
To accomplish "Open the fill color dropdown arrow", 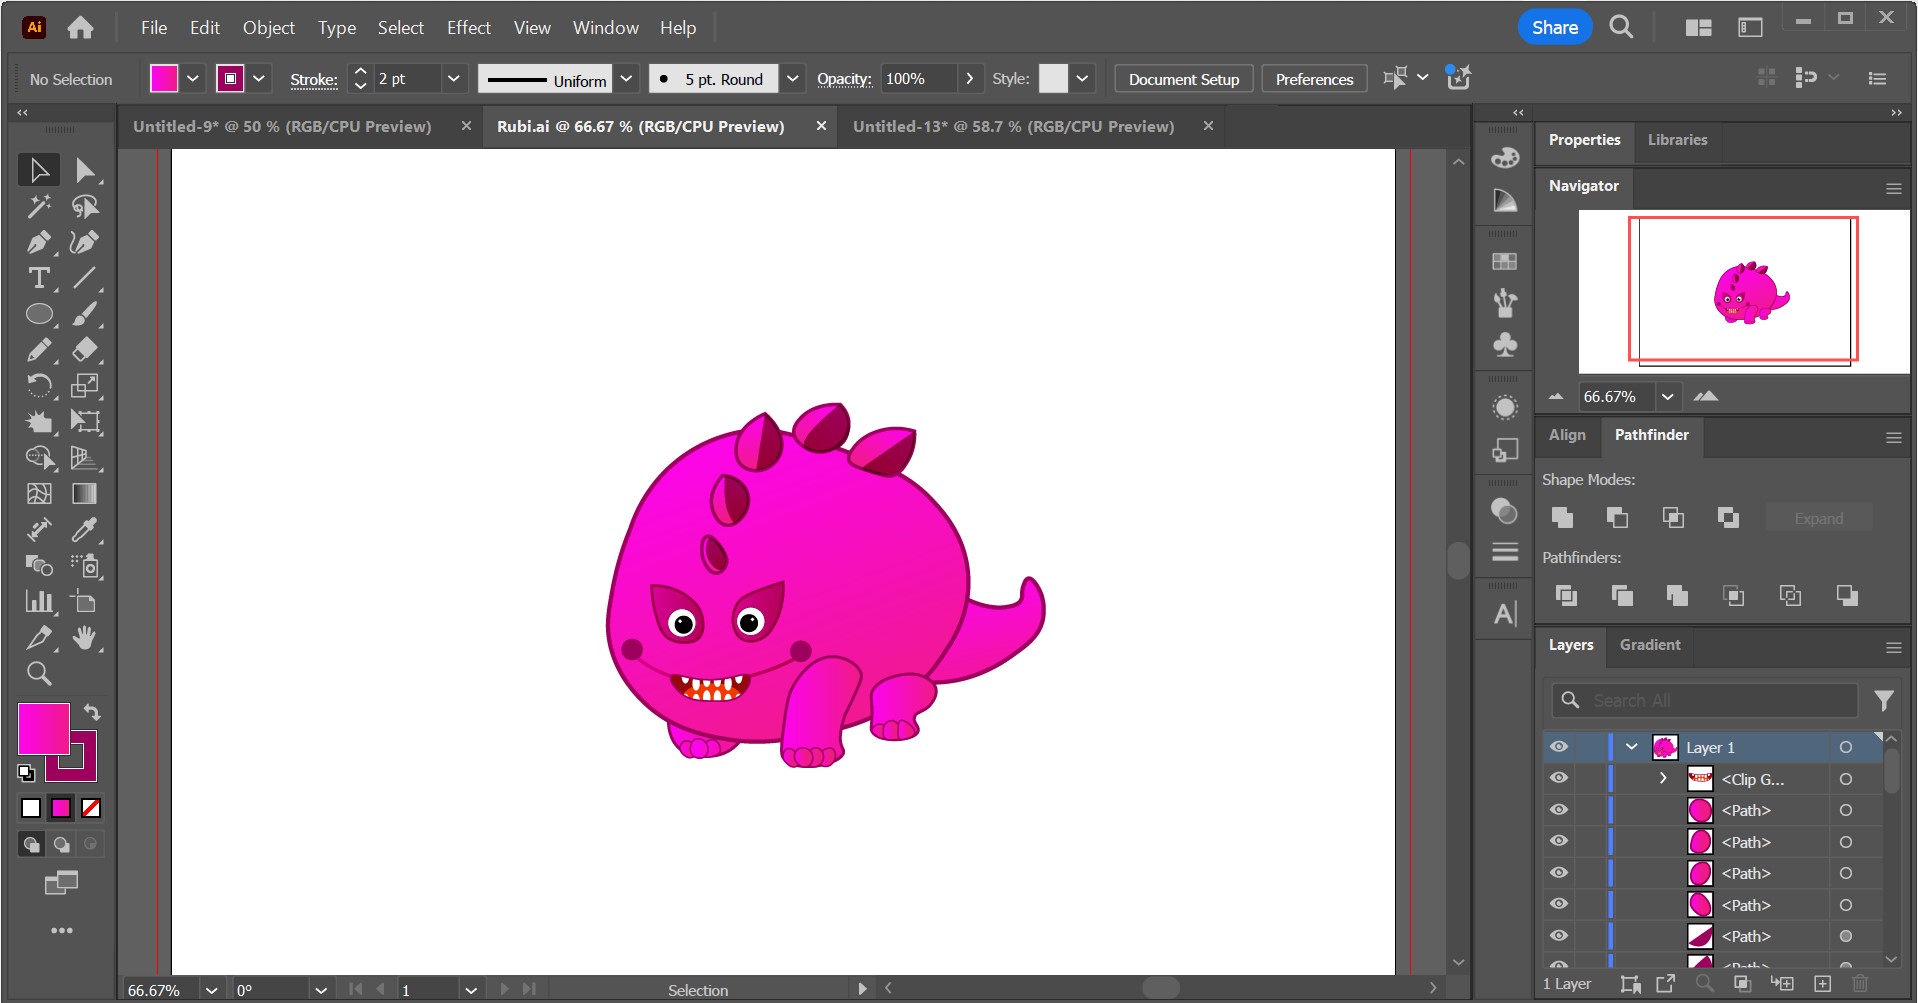I will tap(193, 78).
